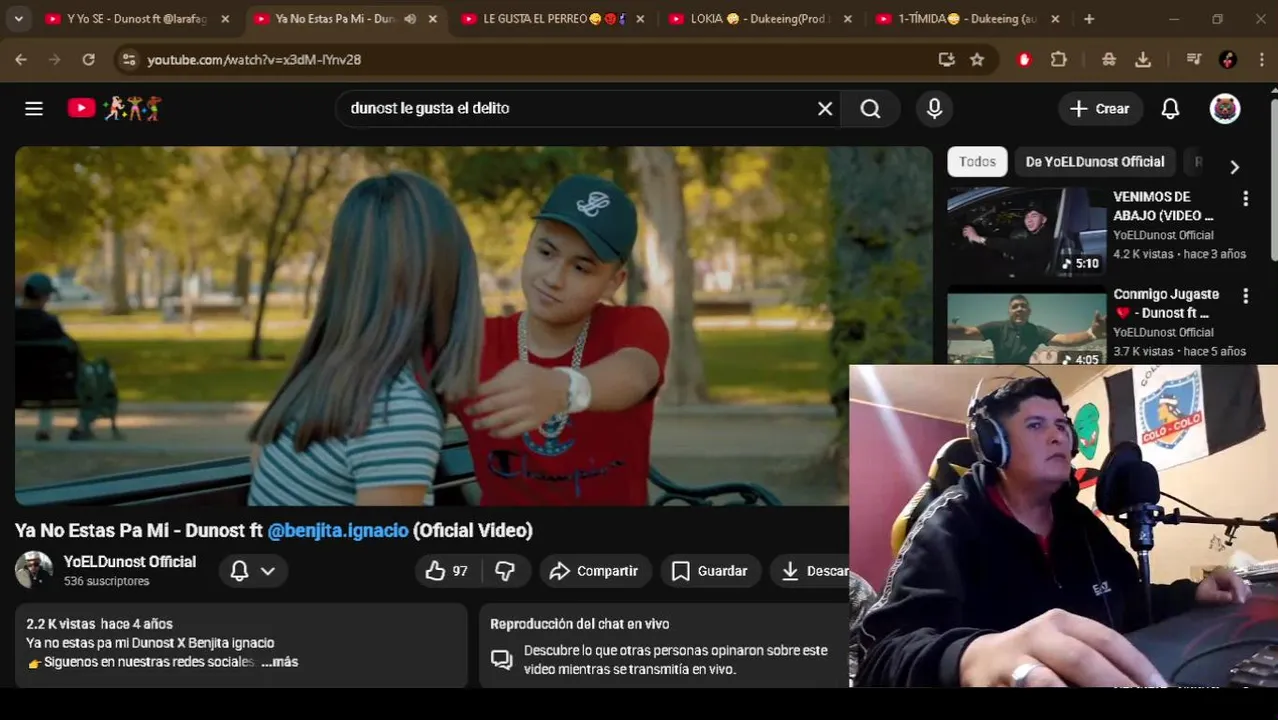
Task: Like the video with thumbs up
Action: (x=447, y=571)
